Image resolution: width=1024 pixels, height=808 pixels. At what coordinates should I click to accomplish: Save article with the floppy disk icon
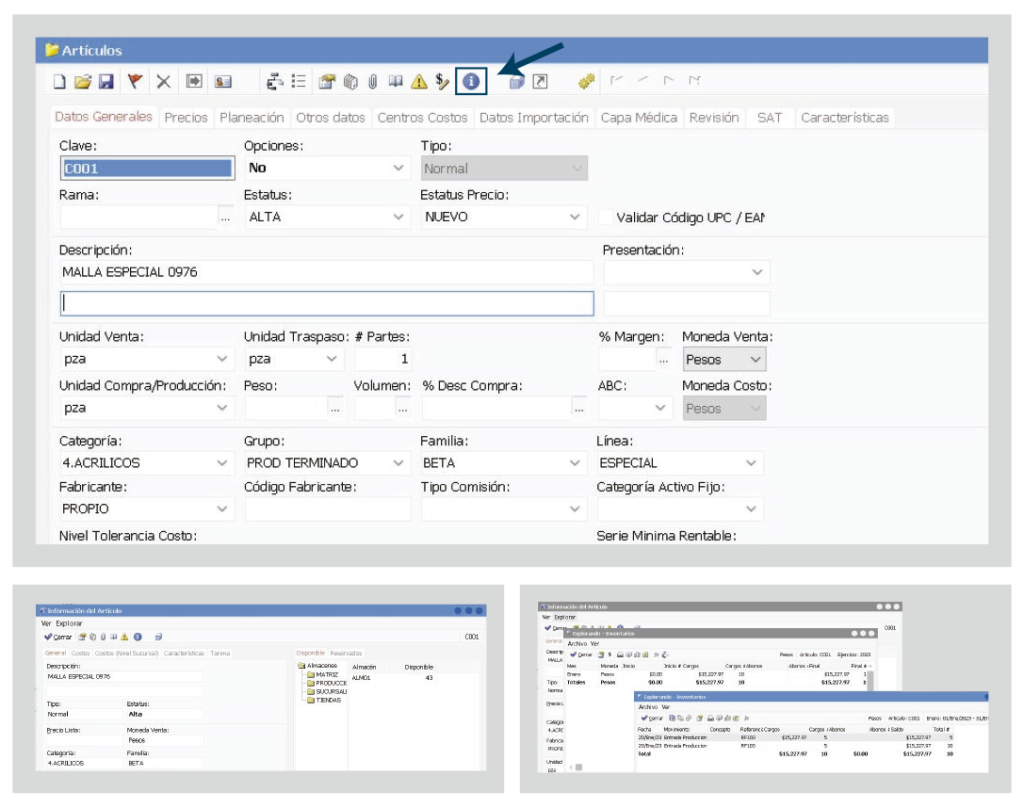click(x=106, y=81)
